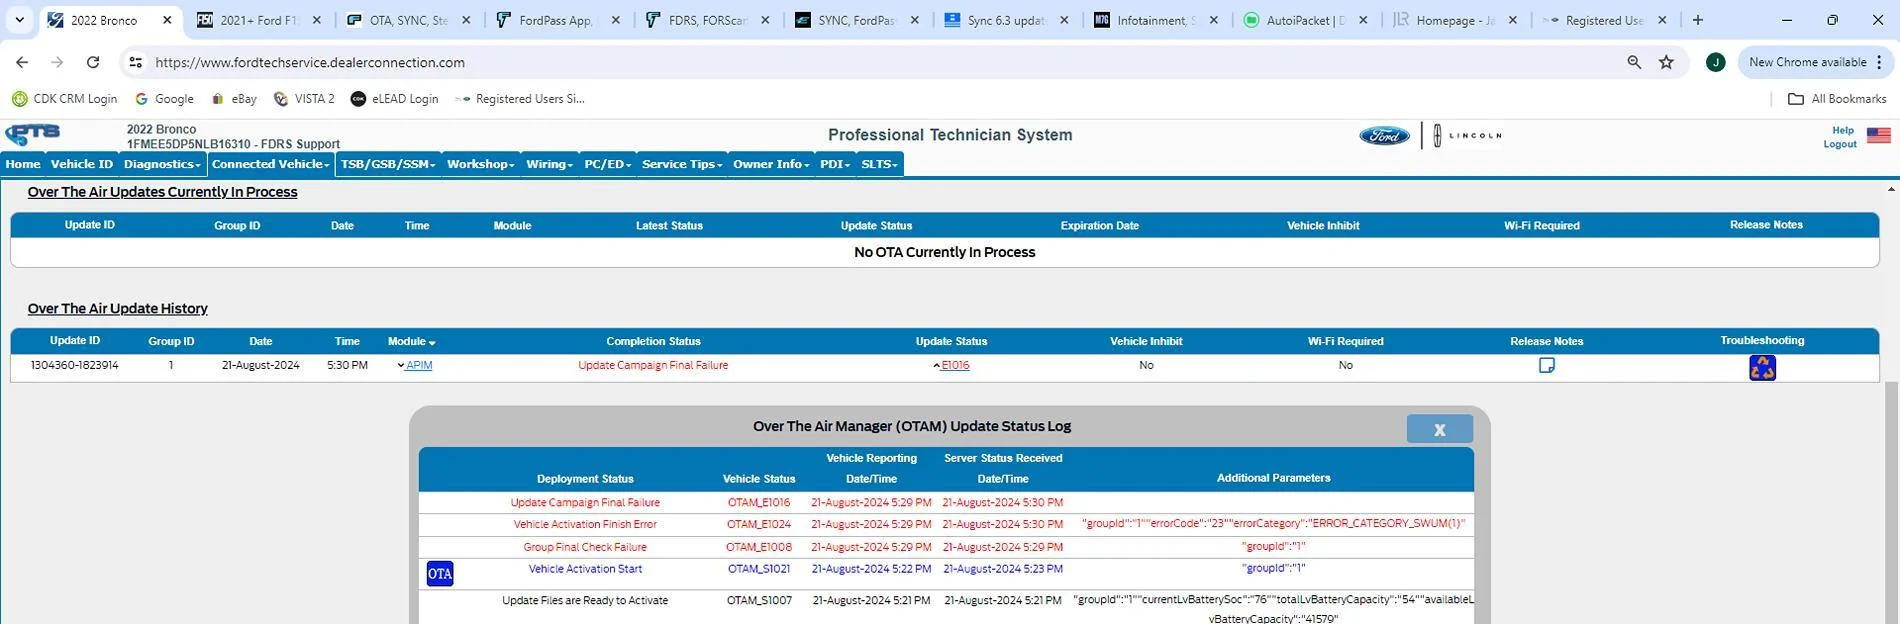The height and width of the screenshot is (624, 1900).
Task: Click the blue OTA icon in the status log
Action: click(x=440, y=573)
